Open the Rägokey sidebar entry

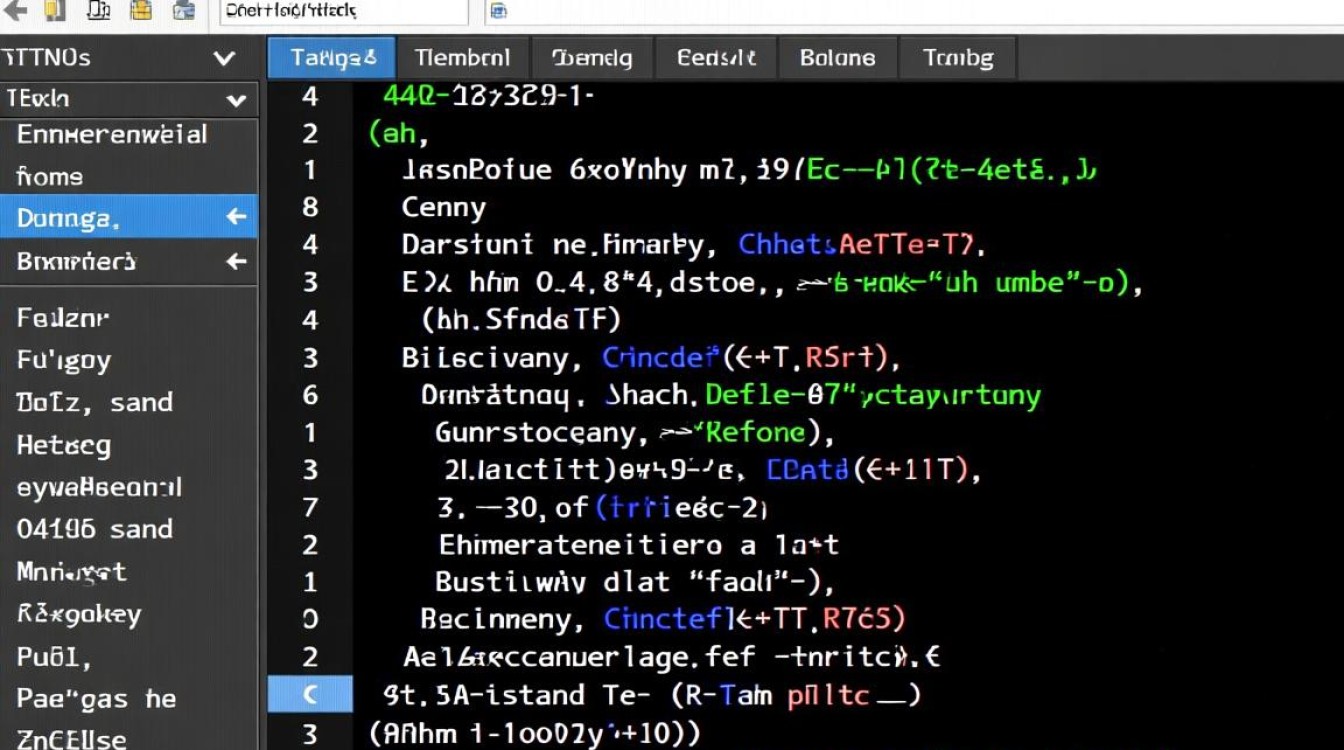pyautogui.click(x=79, y=614)
